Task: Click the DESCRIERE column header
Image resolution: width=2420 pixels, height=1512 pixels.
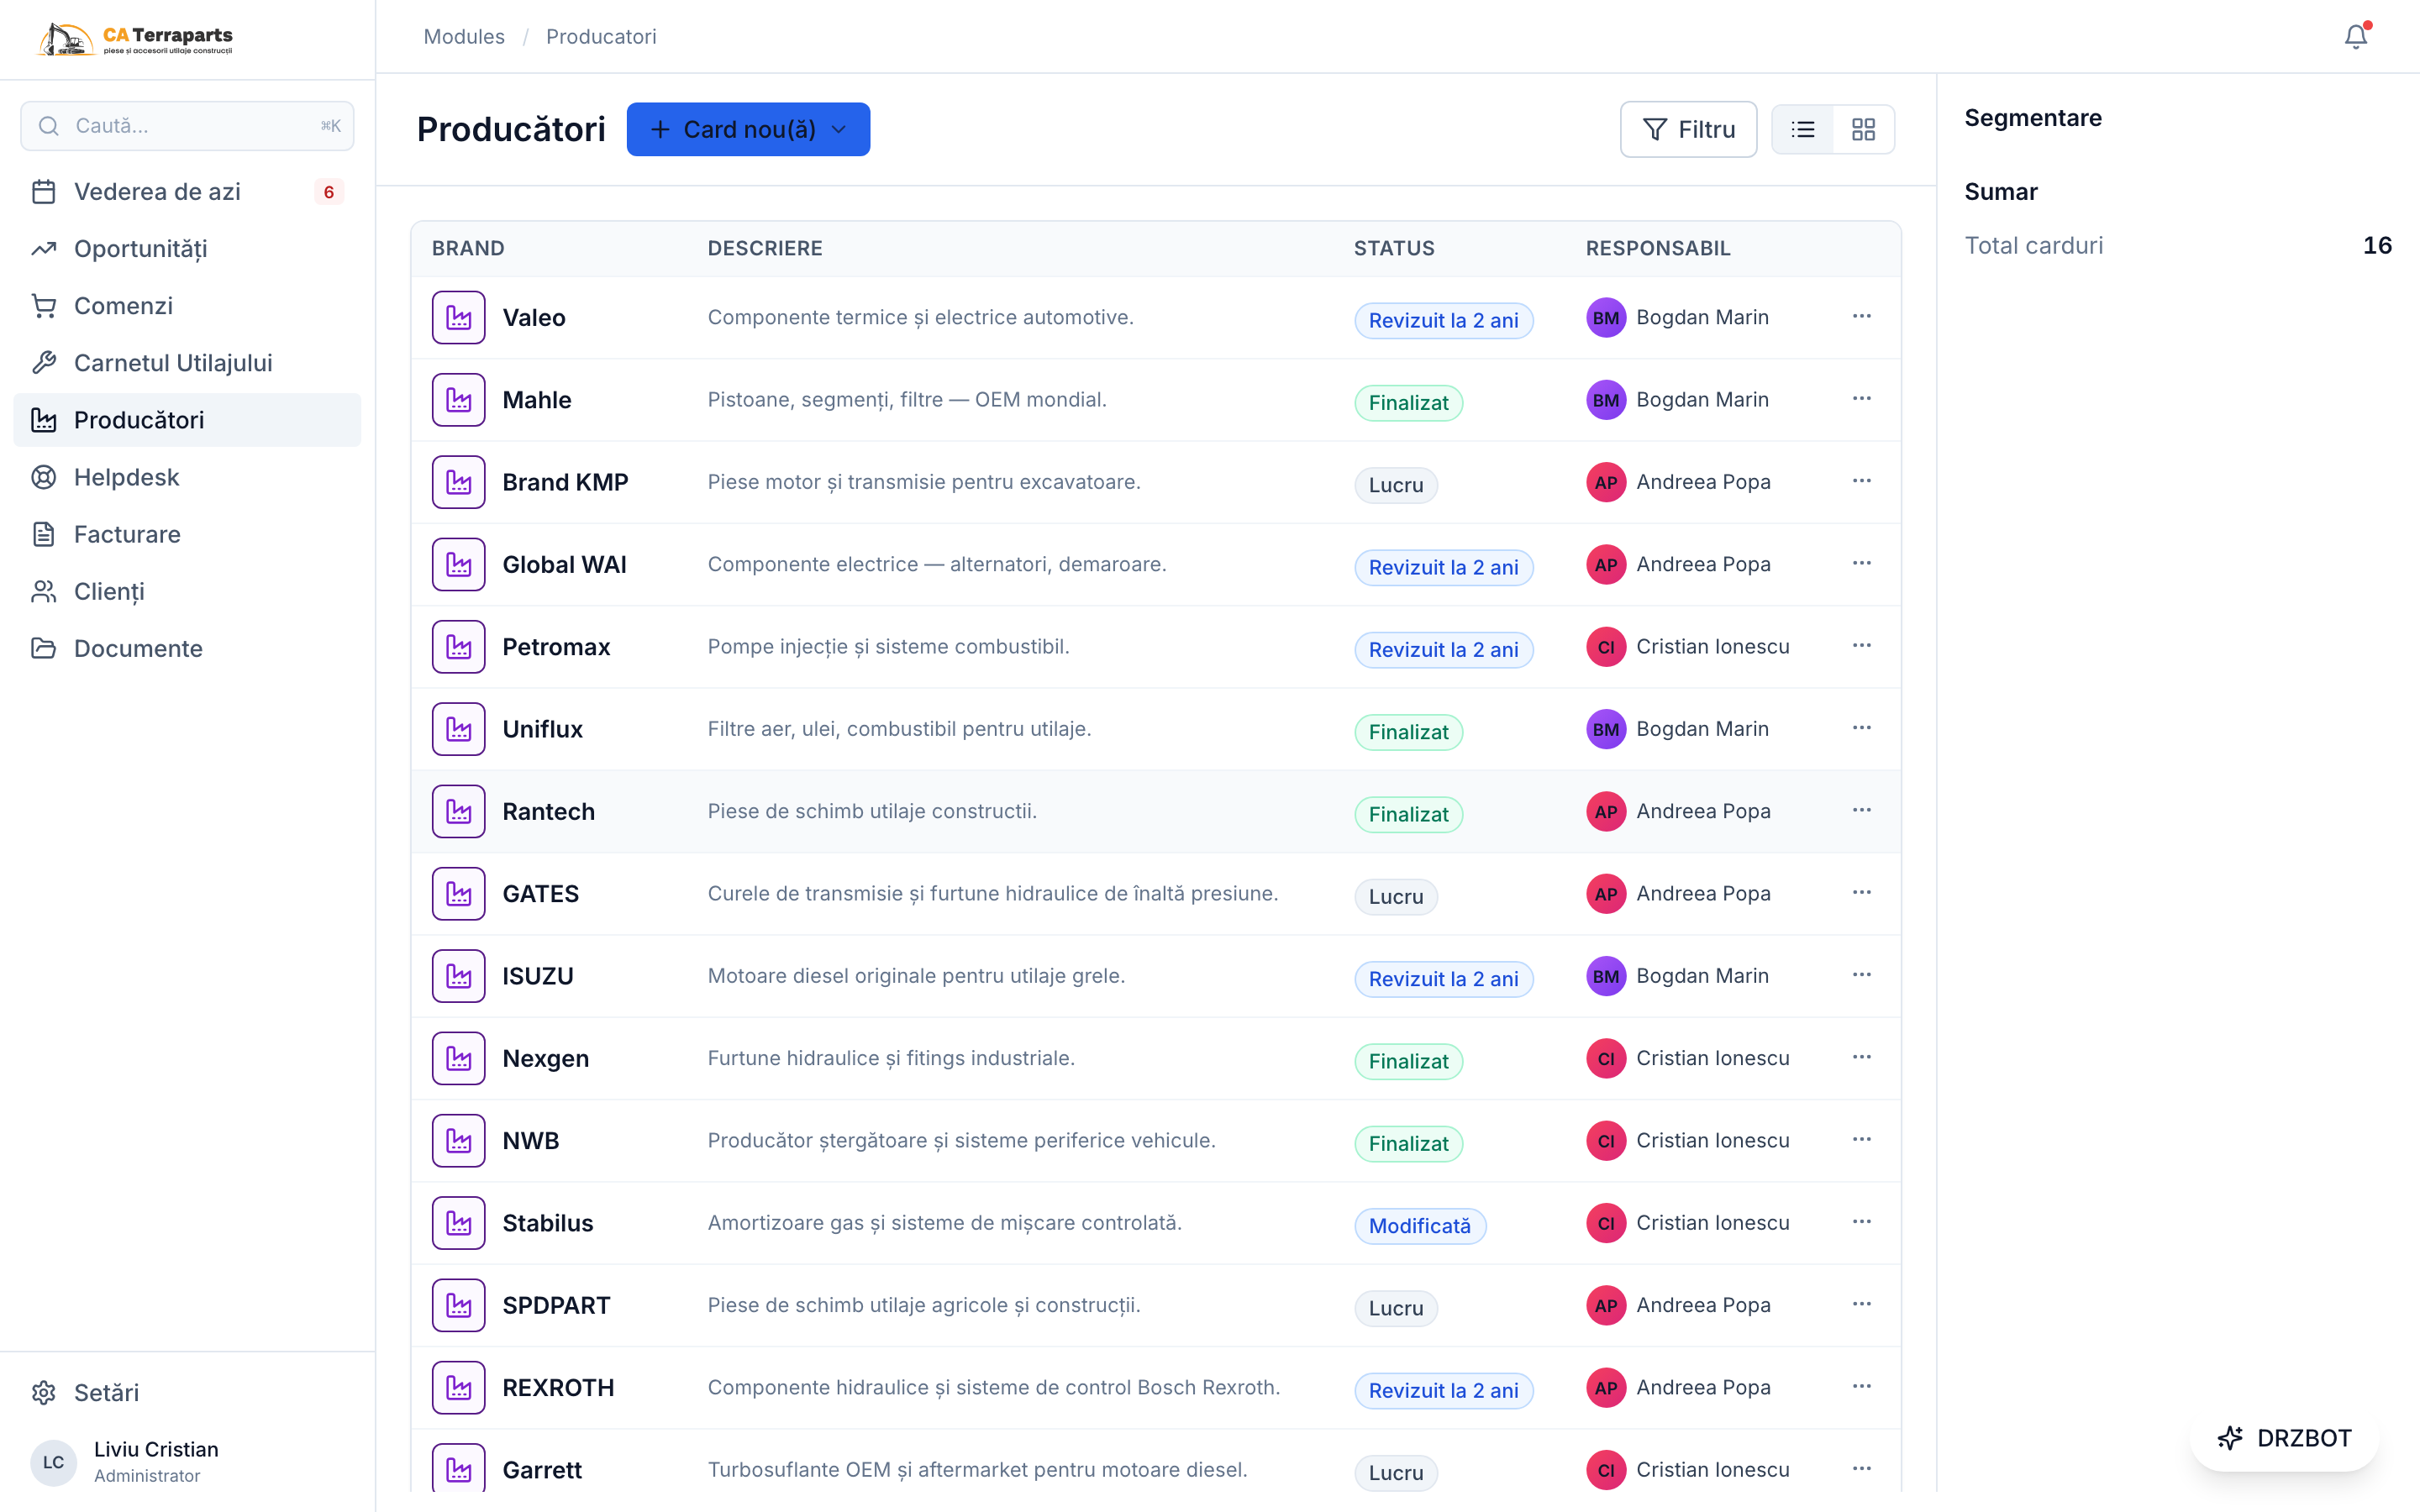Action: 765,249
